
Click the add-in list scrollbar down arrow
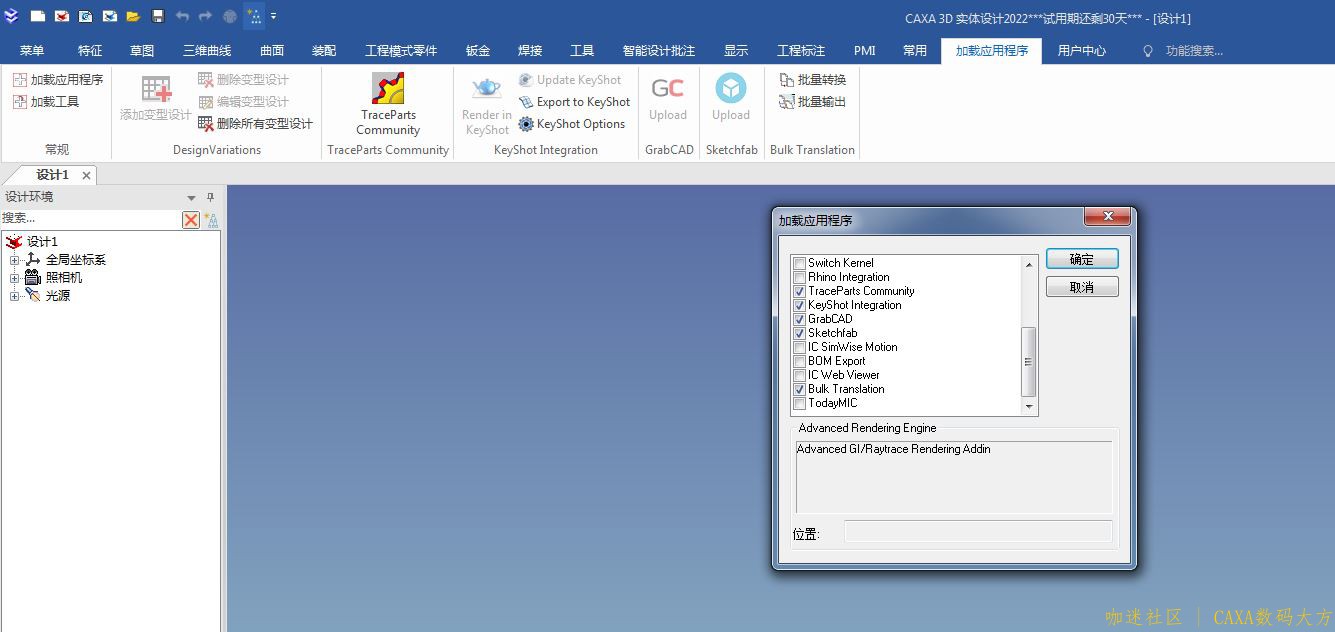pos(1029,407)
